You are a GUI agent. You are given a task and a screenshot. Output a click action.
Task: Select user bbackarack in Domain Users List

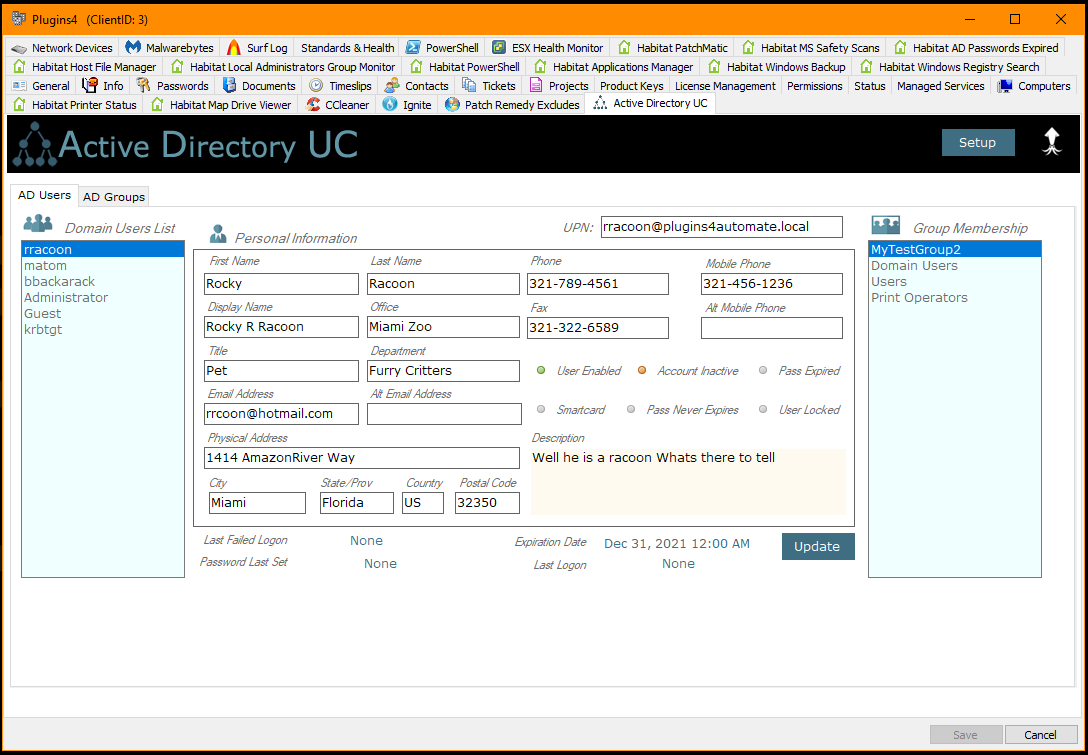[60, 282]
